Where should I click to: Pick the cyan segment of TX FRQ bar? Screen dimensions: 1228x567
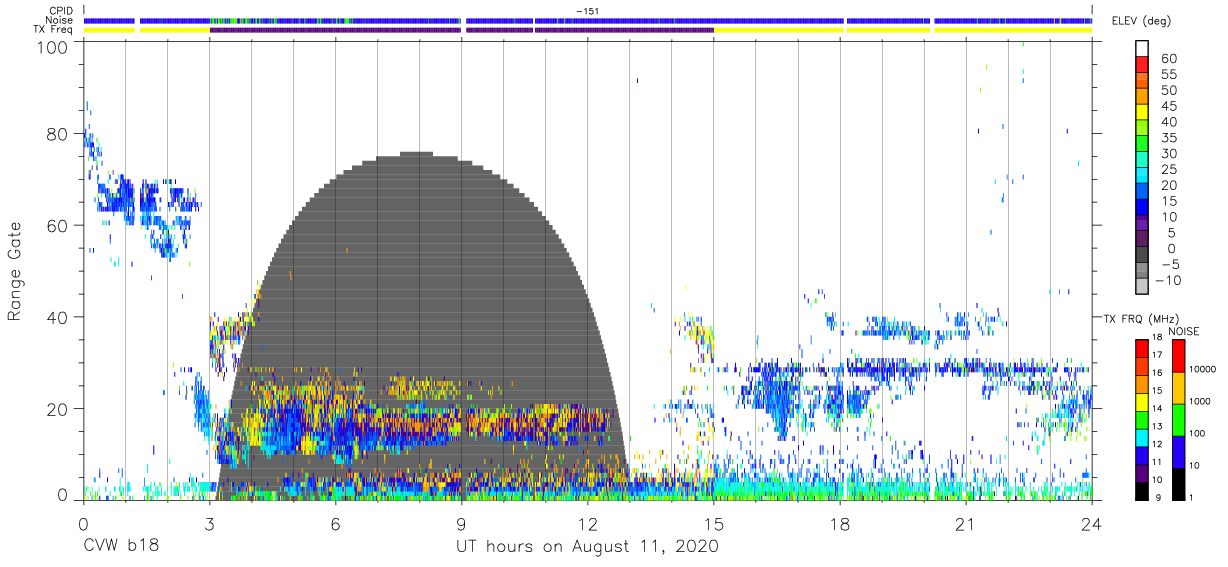coord(1142,437)
